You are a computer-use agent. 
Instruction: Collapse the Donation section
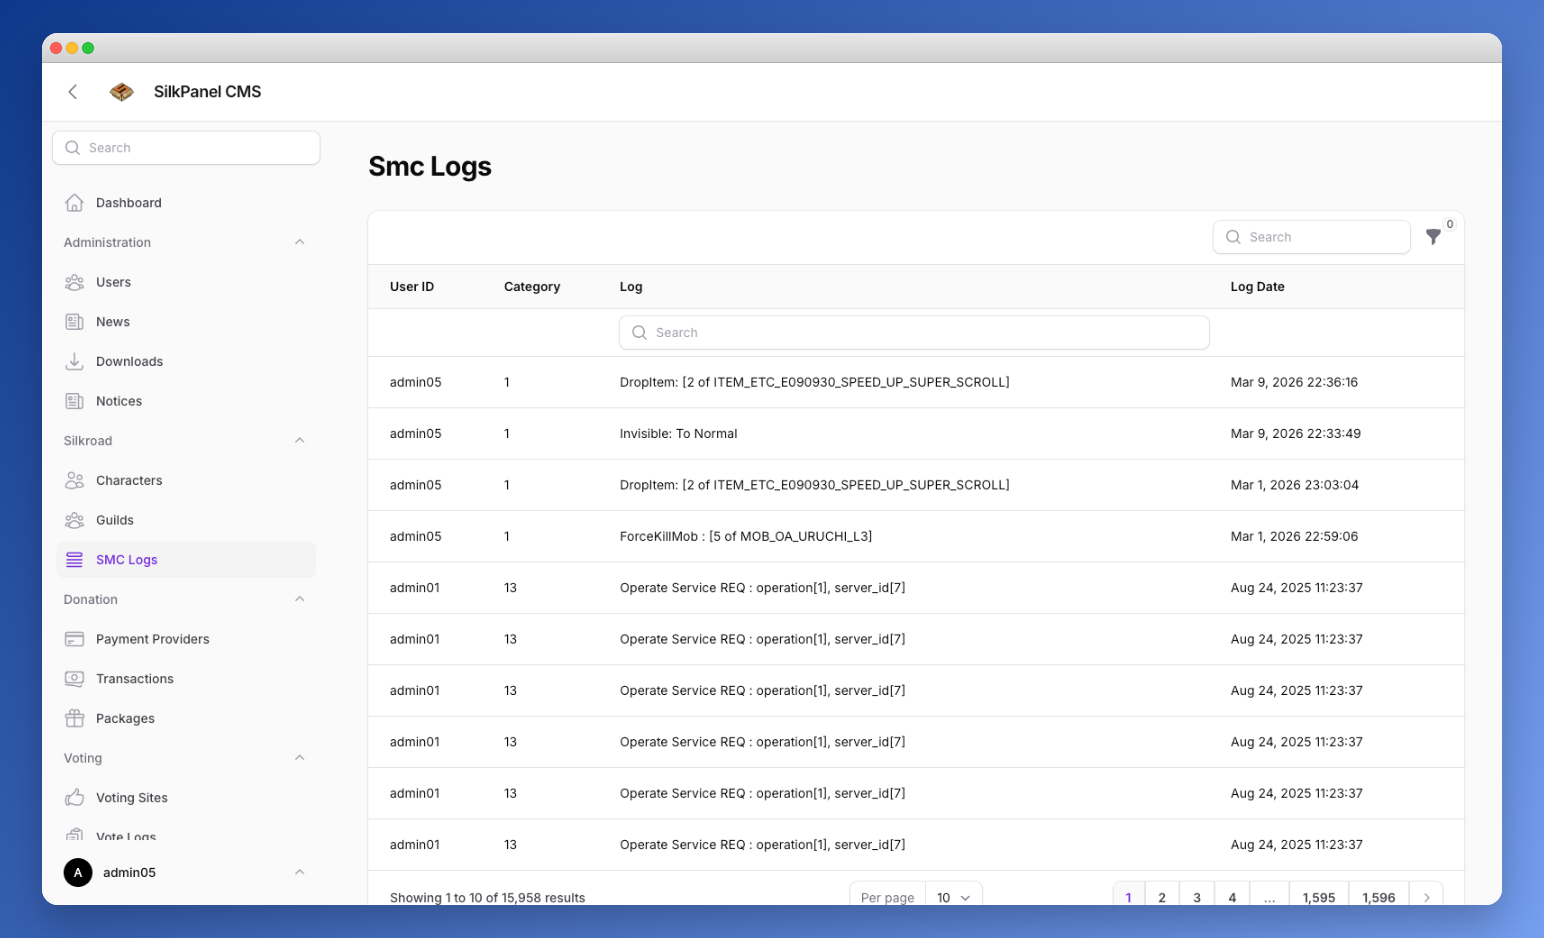300,599
